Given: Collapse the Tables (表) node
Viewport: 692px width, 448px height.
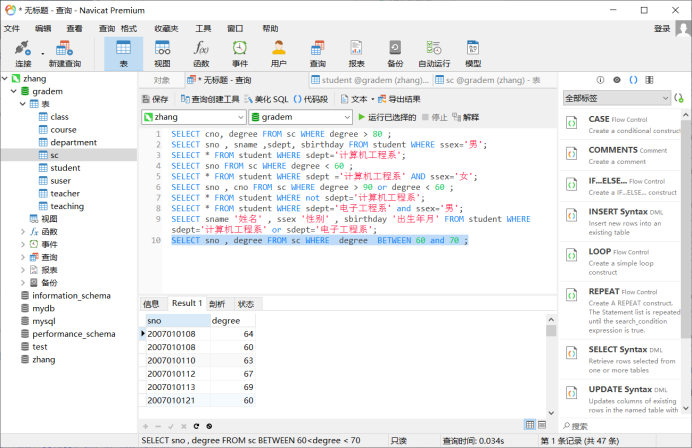Looking at the screenshot, I should point(23,104).
